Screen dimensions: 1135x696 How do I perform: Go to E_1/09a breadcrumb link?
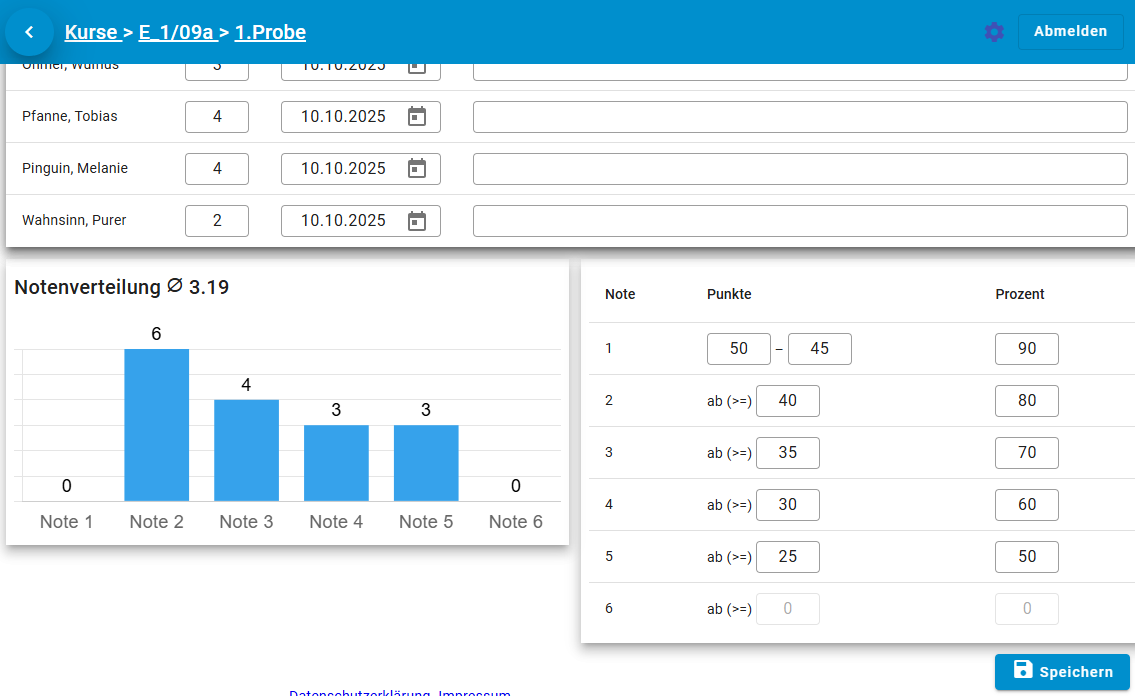point(177,33)
